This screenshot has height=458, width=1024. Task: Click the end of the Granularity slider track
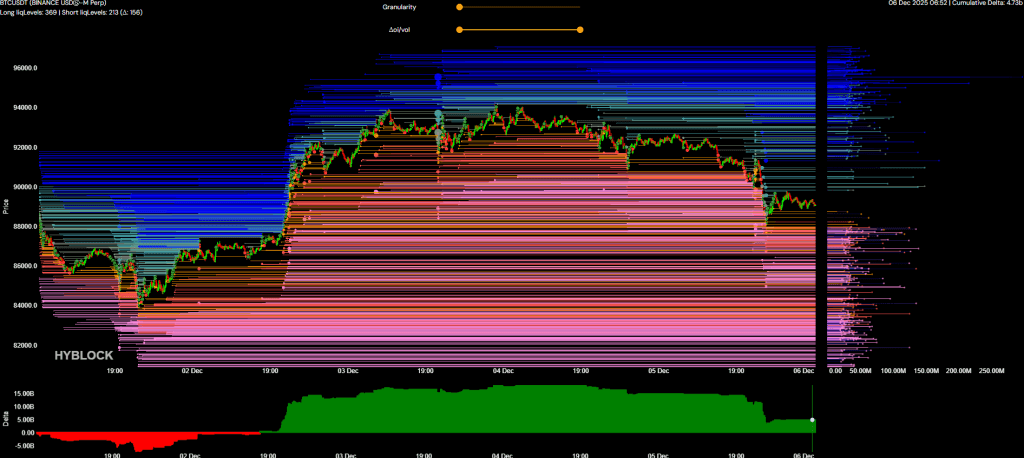point(580,7)
